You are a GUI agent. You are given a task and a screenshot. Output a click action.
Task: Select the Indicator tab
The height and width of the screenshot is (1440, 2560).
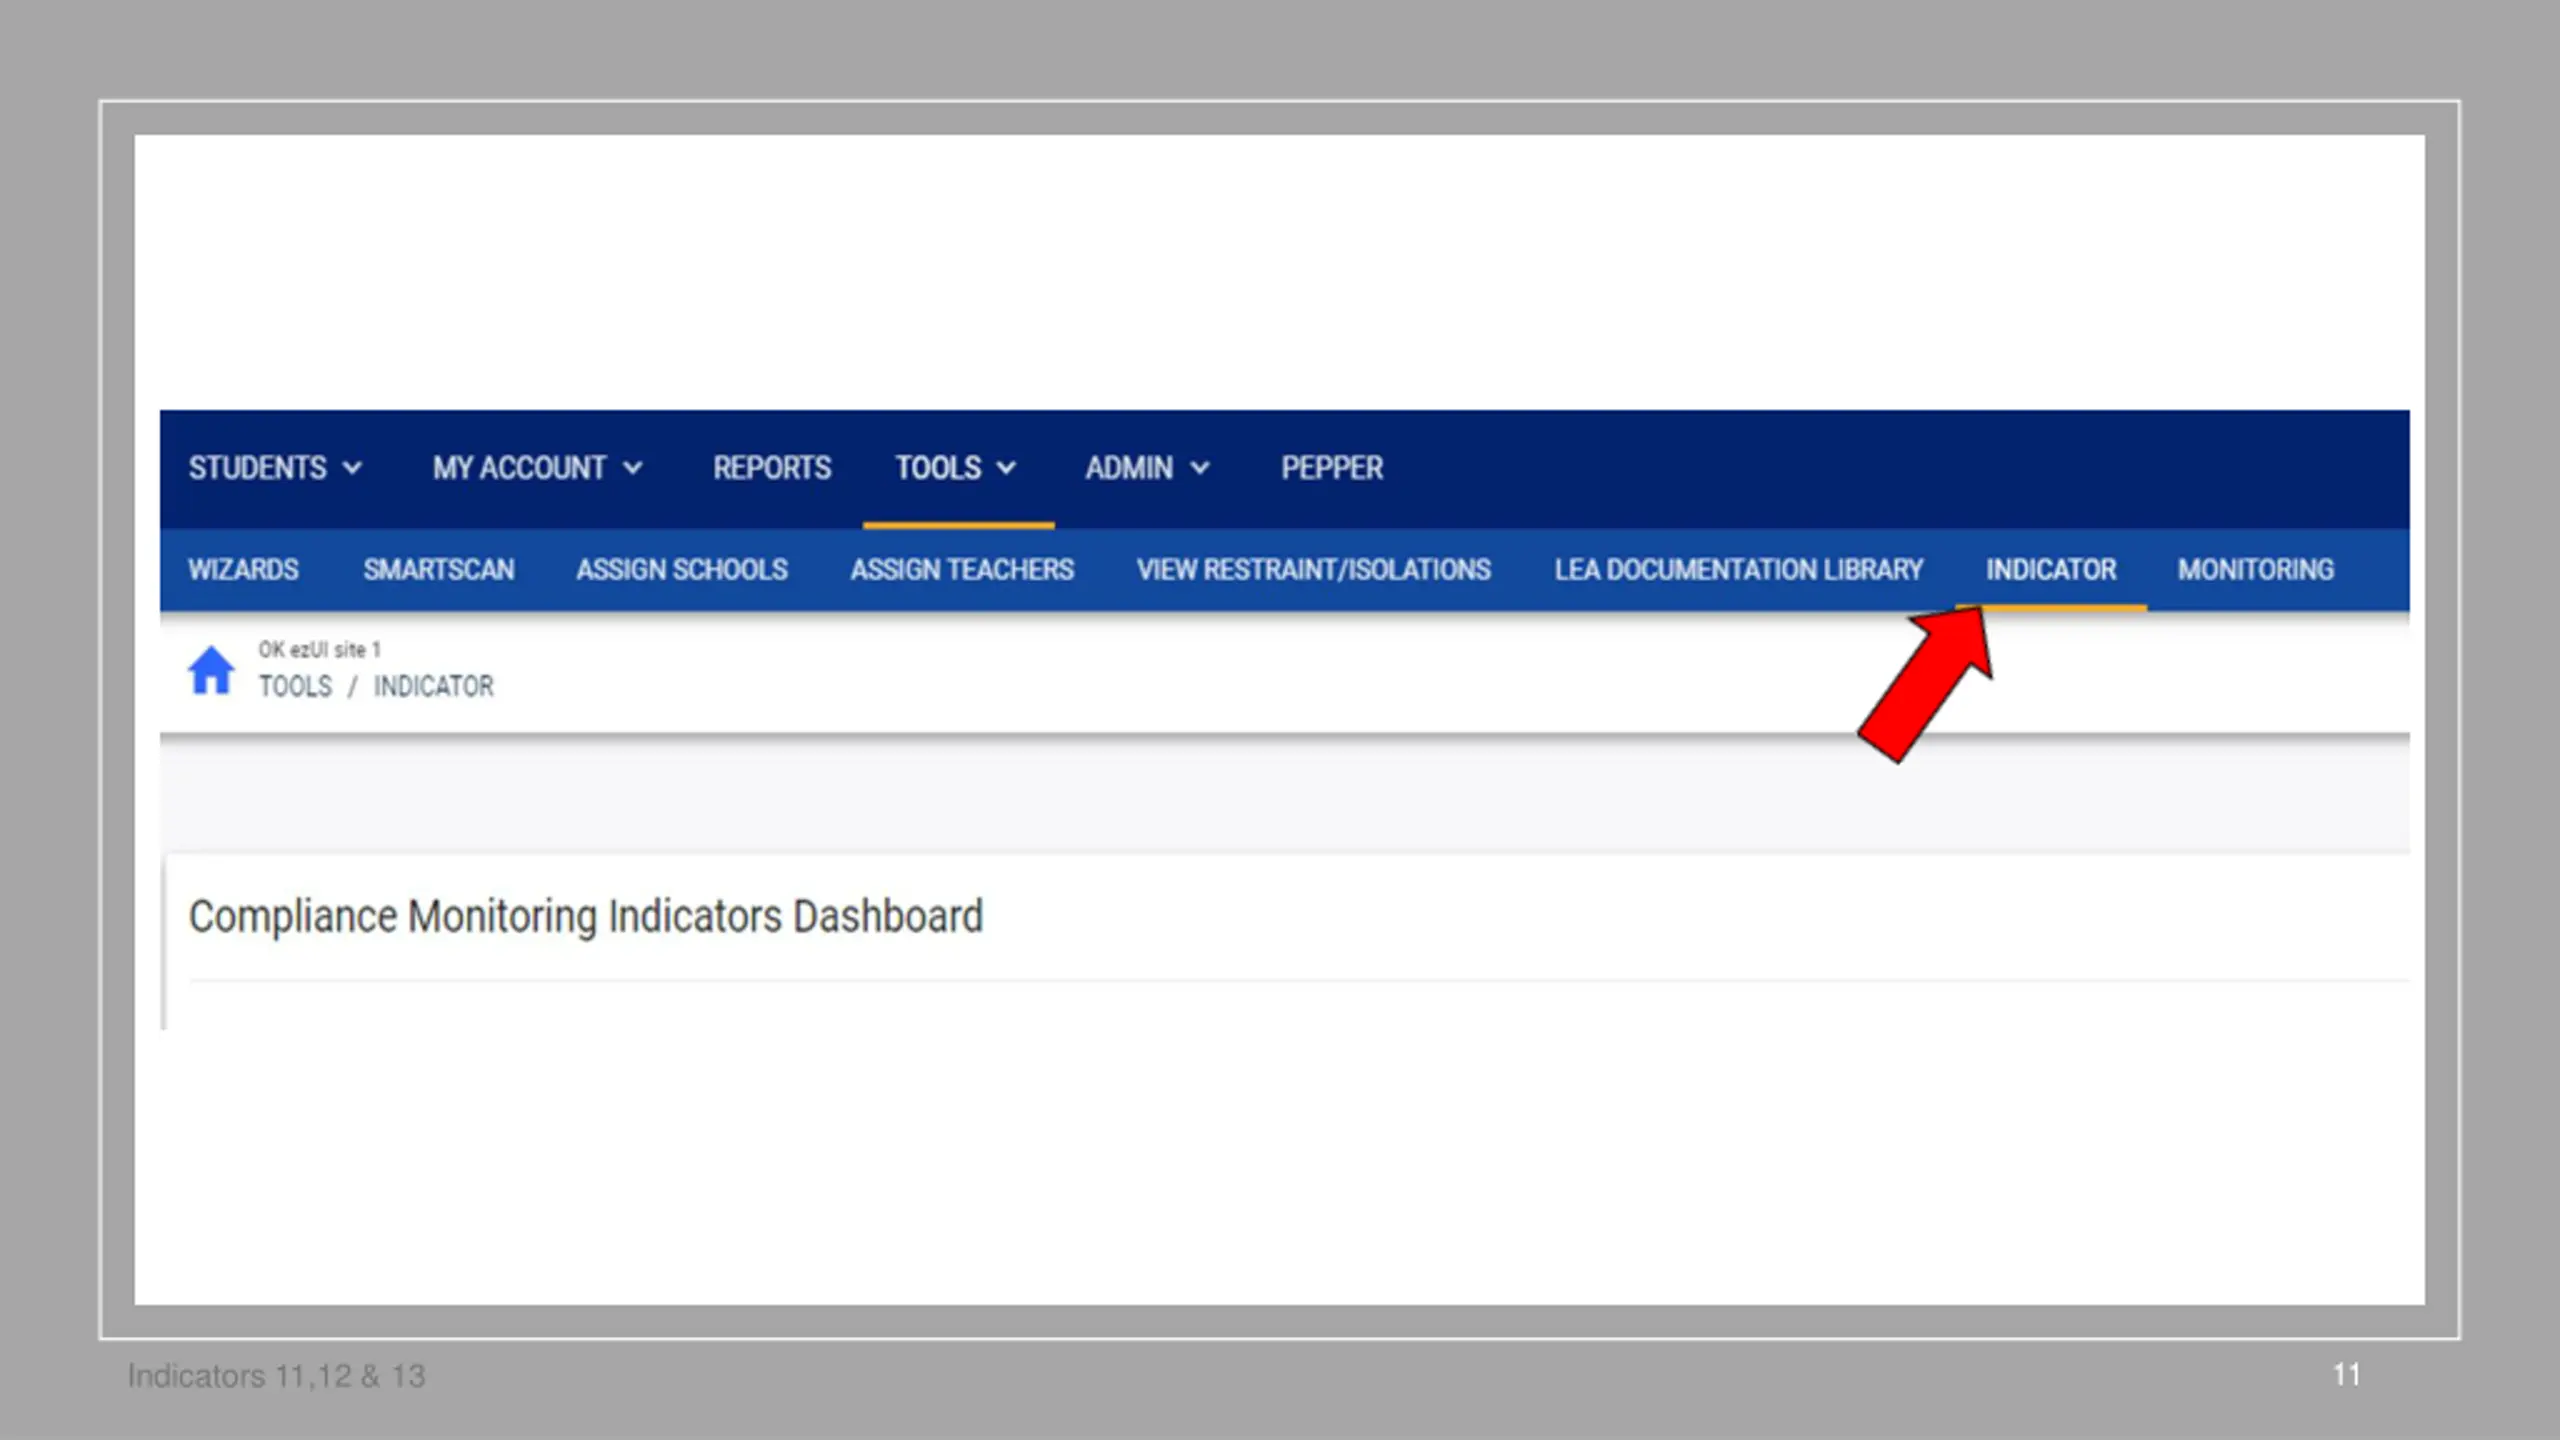pos(2051,569)
